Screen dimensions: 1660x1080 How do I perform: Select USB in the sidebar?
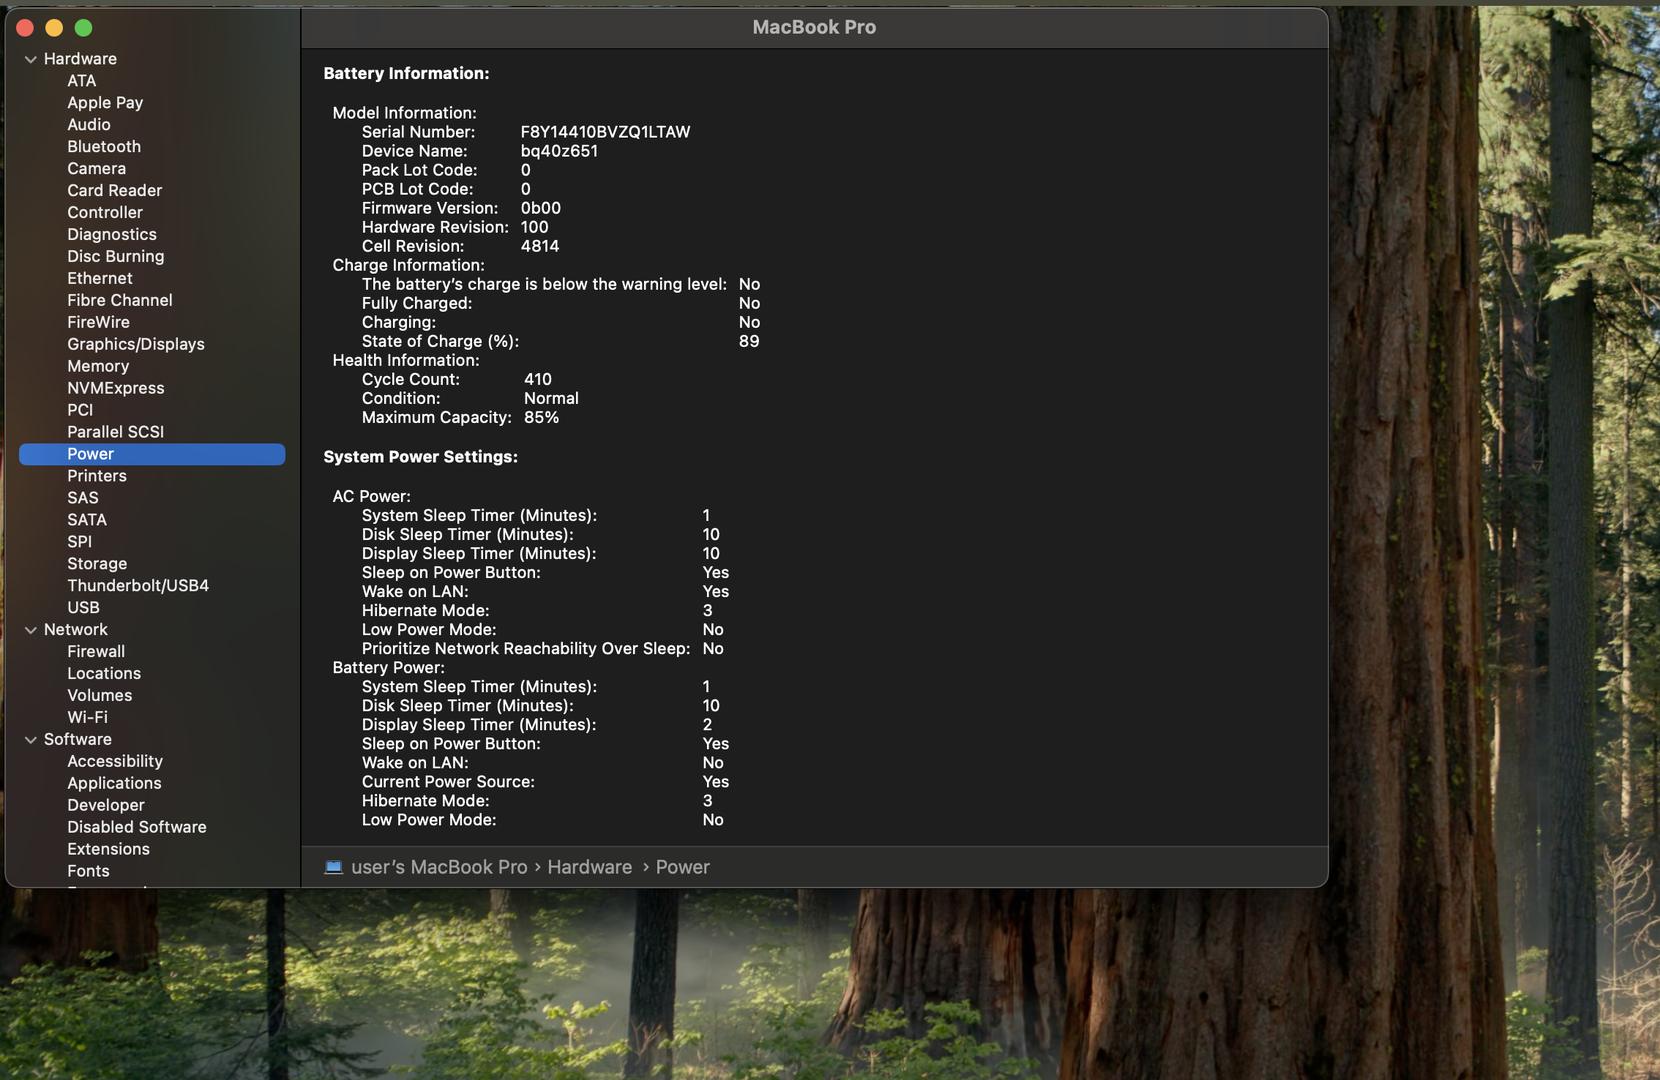coord(83,609)
